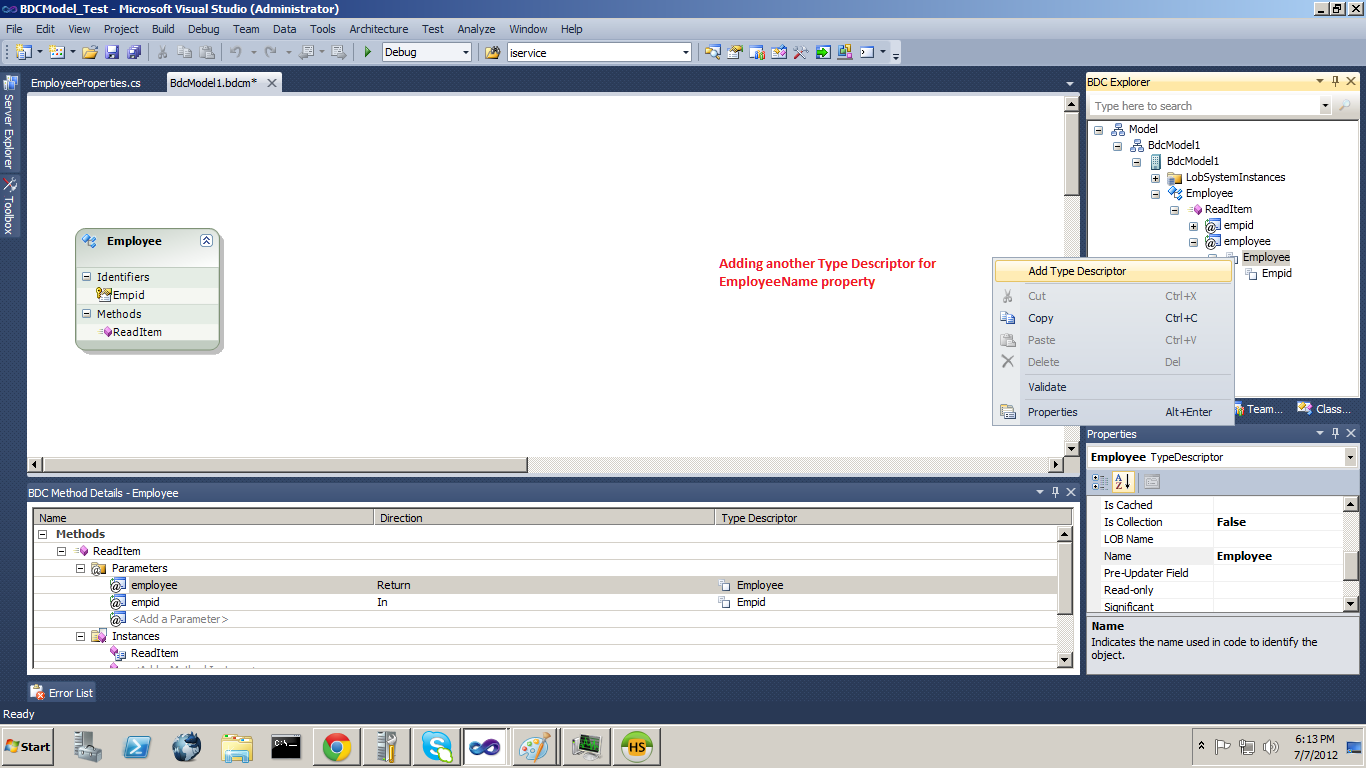Click the Properties grid vertical scrollbar thumb
Image resolution: width=1366 pixels, height=768 pixels.
[x=1351, y=565]
